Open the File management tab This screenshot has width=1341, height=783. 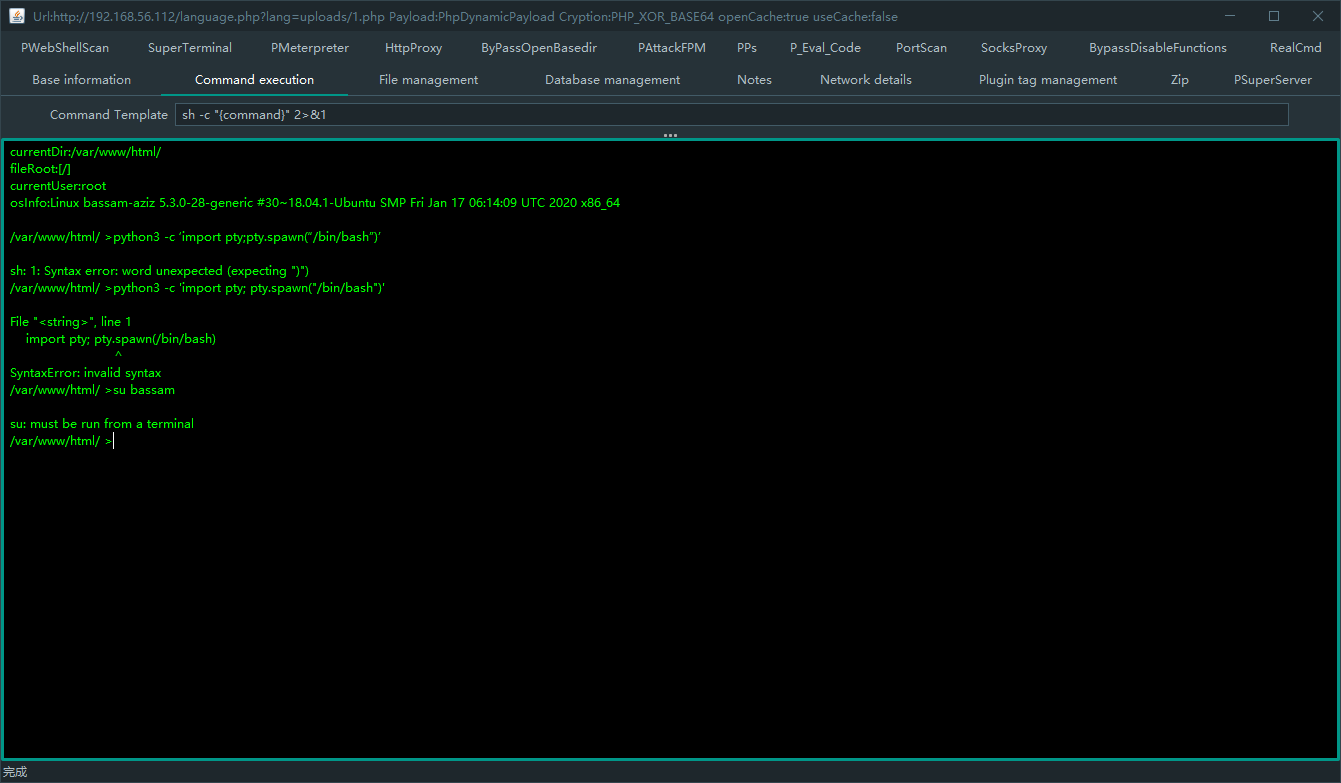click(x=428, y=79)
